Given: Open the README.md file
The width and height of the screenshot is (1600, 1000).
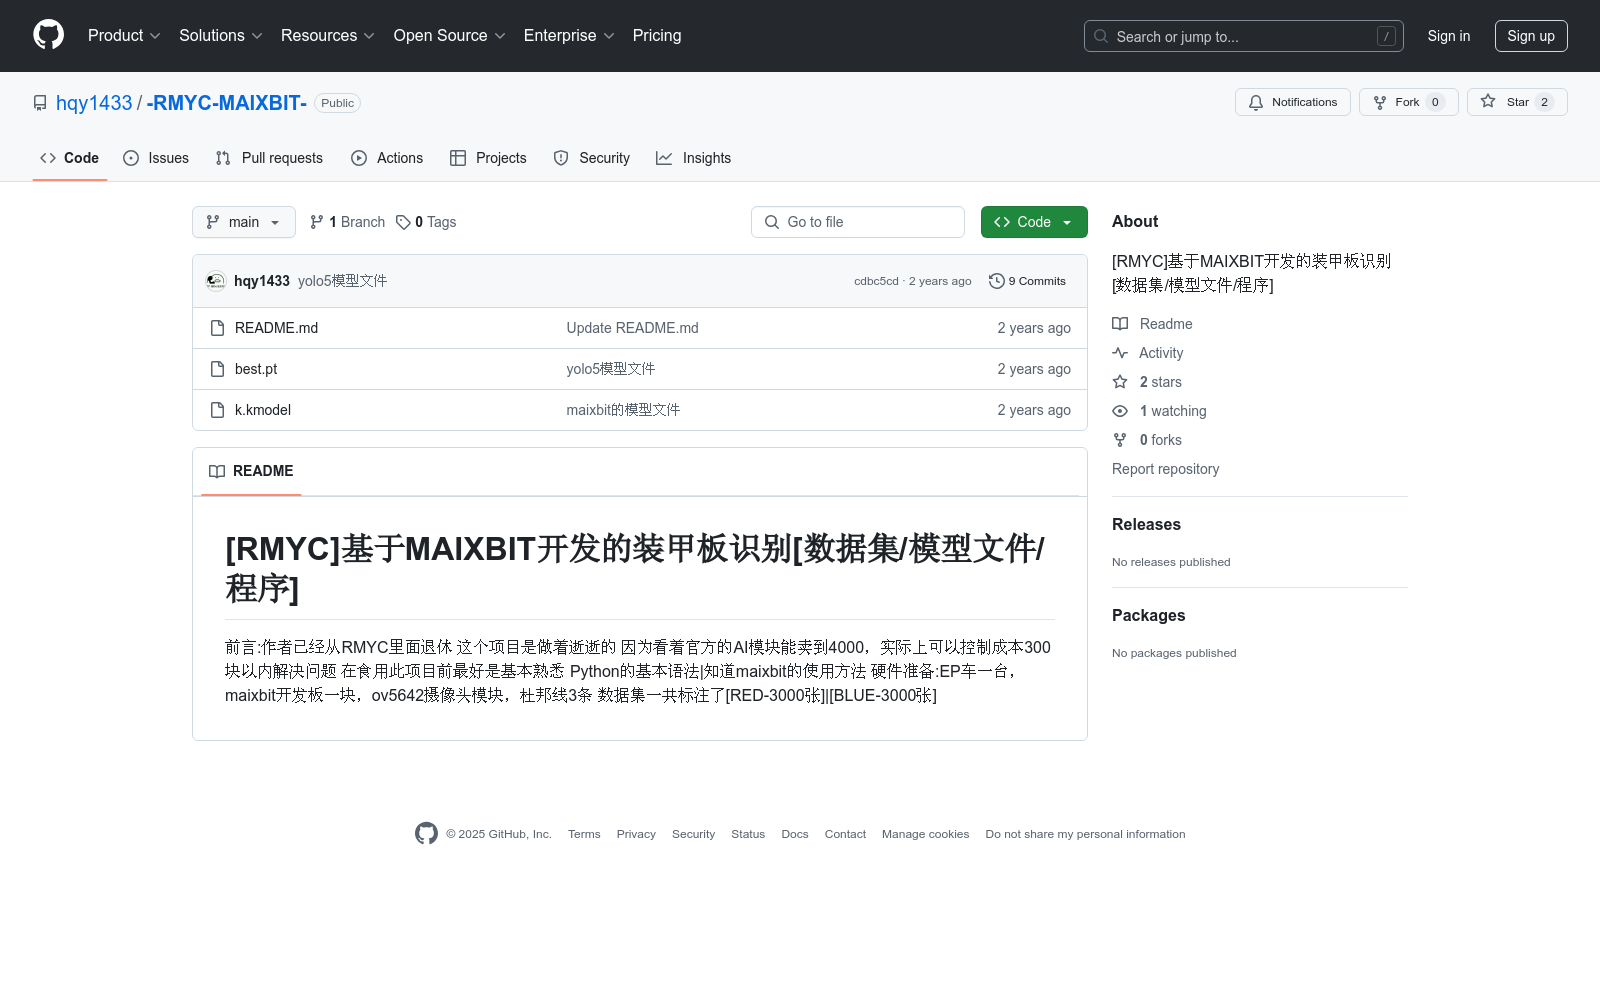Looking at the screenshot, I should click(x=276, y=328).
